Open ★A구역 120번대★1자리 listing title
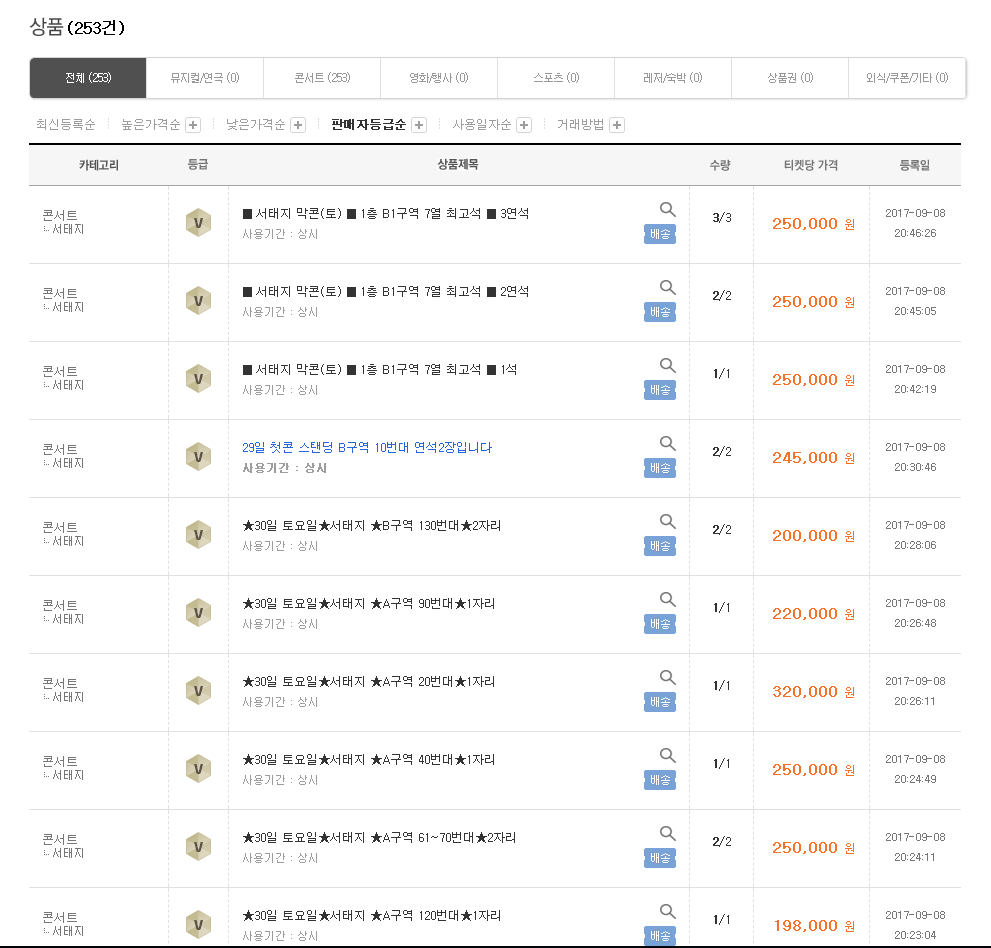 372,916
